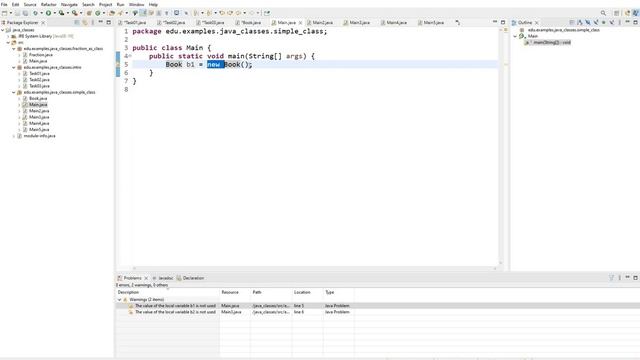Select module-info.java in Package Explorer
640x360 pixels.
point(39,136)
